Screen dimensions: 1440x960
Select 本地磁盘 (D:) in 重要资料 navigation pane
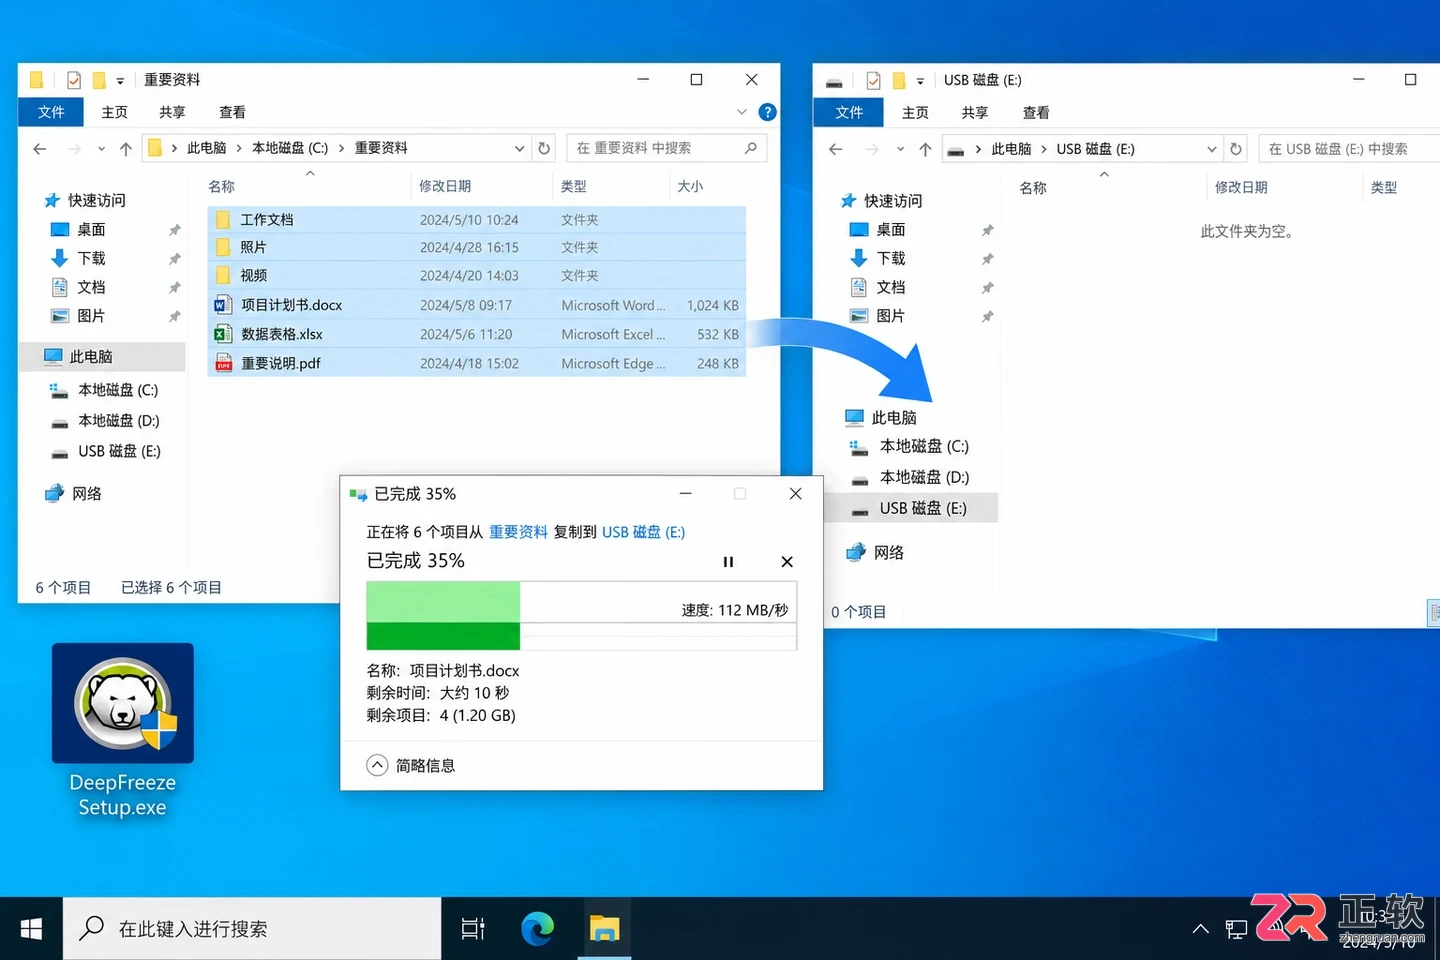(118, 421)
